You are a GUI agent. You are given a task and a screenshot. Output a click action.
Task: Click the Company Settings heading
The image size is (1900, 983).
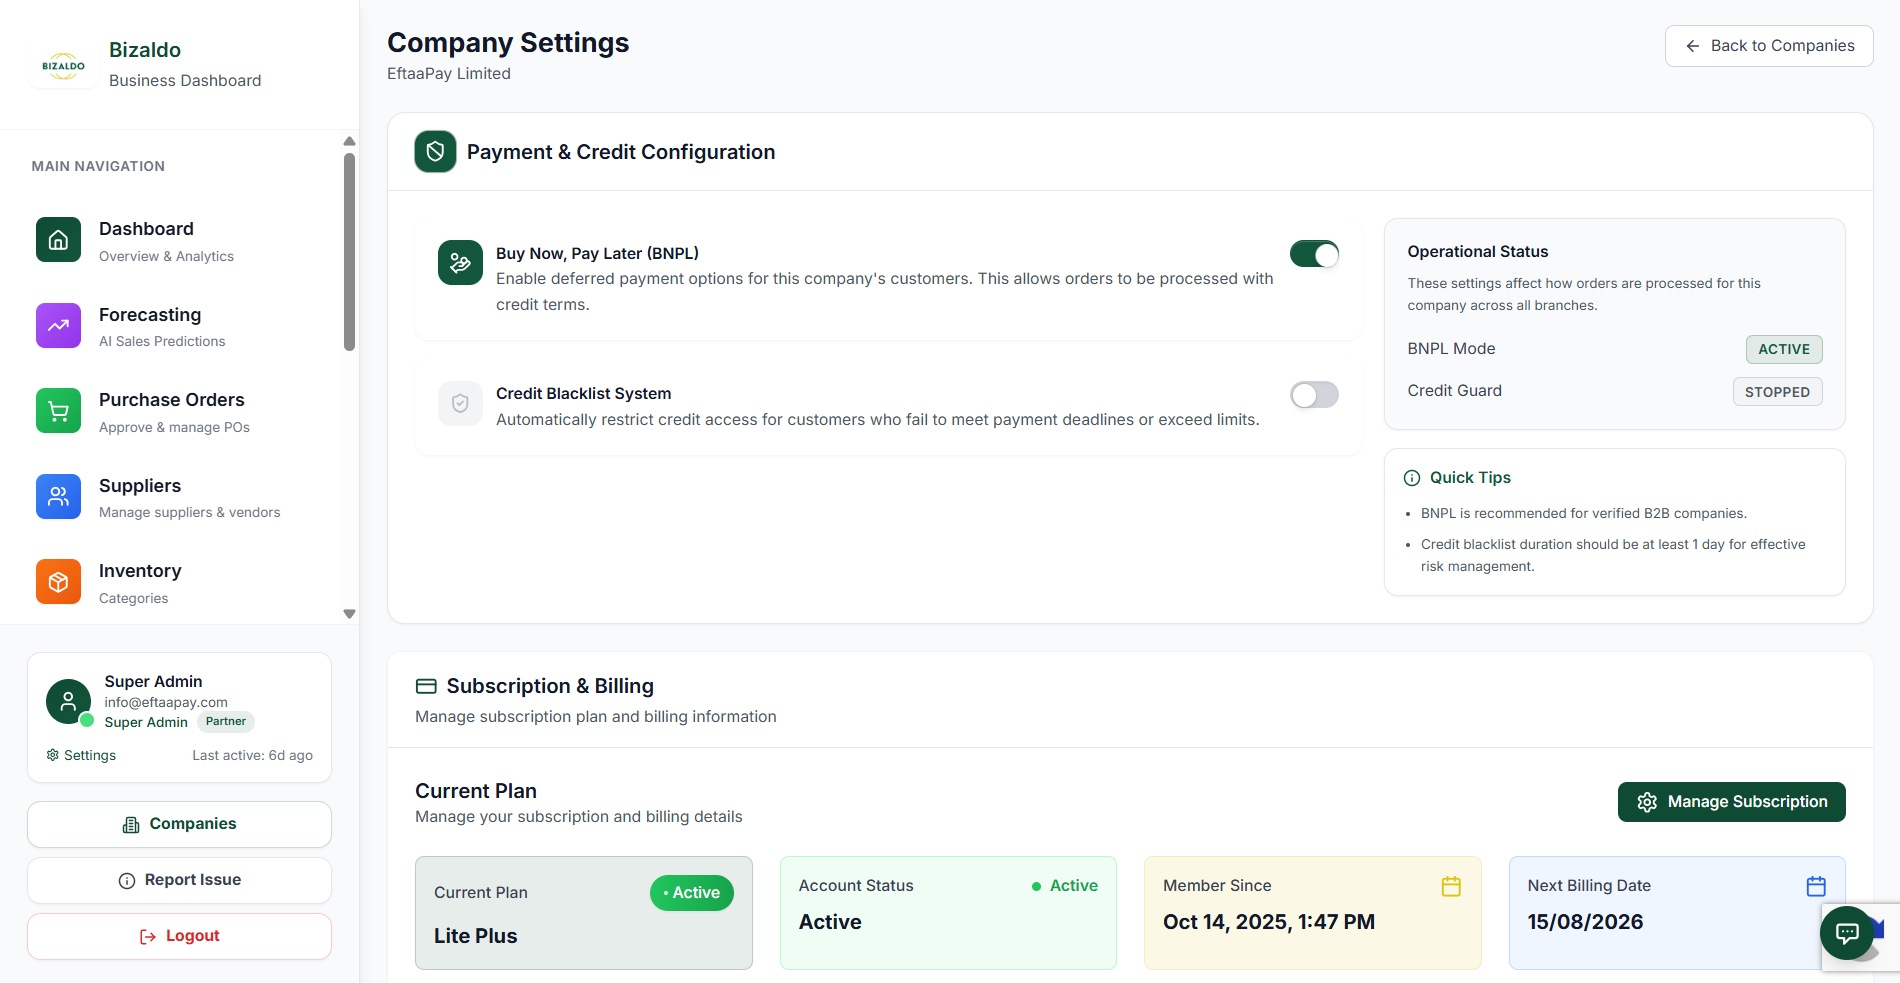coord(508,43)
